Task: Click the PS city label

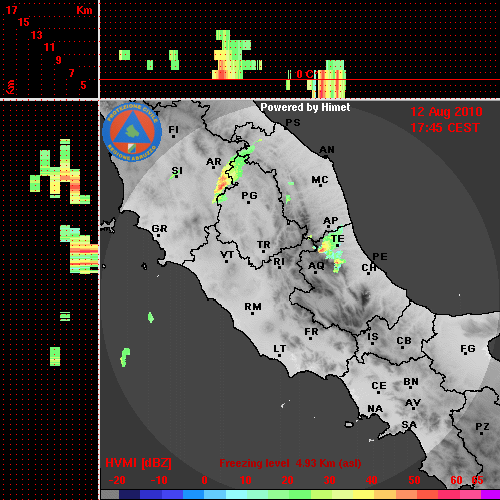Action: pyautogui.click(x=293, y=123)
